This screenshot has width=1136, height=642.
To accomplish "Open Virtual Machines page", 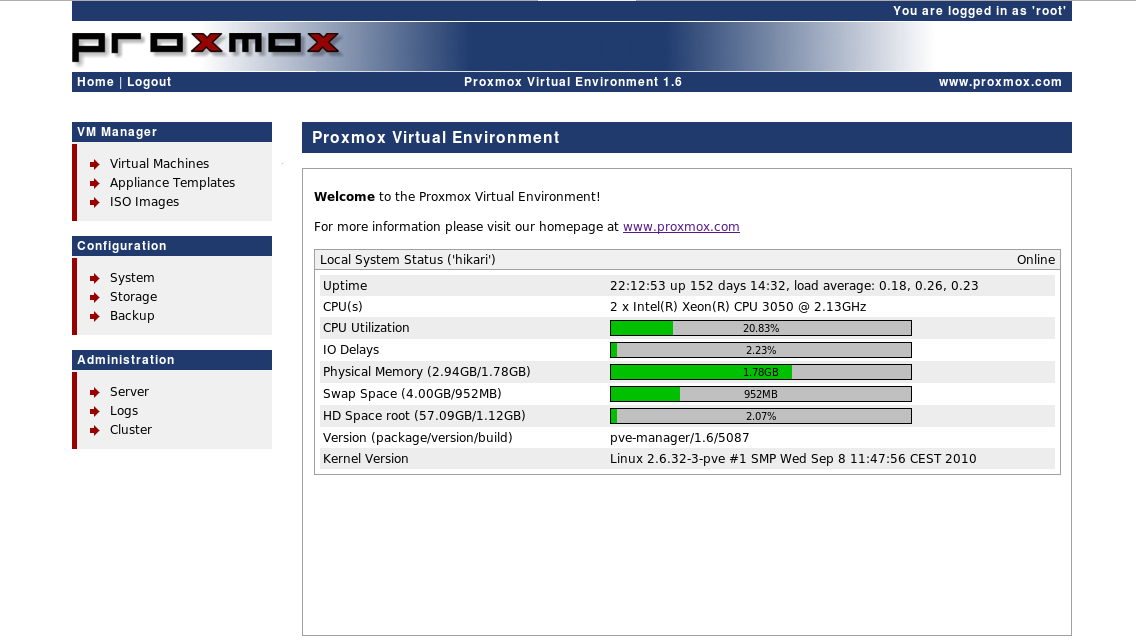I will 159,164.
